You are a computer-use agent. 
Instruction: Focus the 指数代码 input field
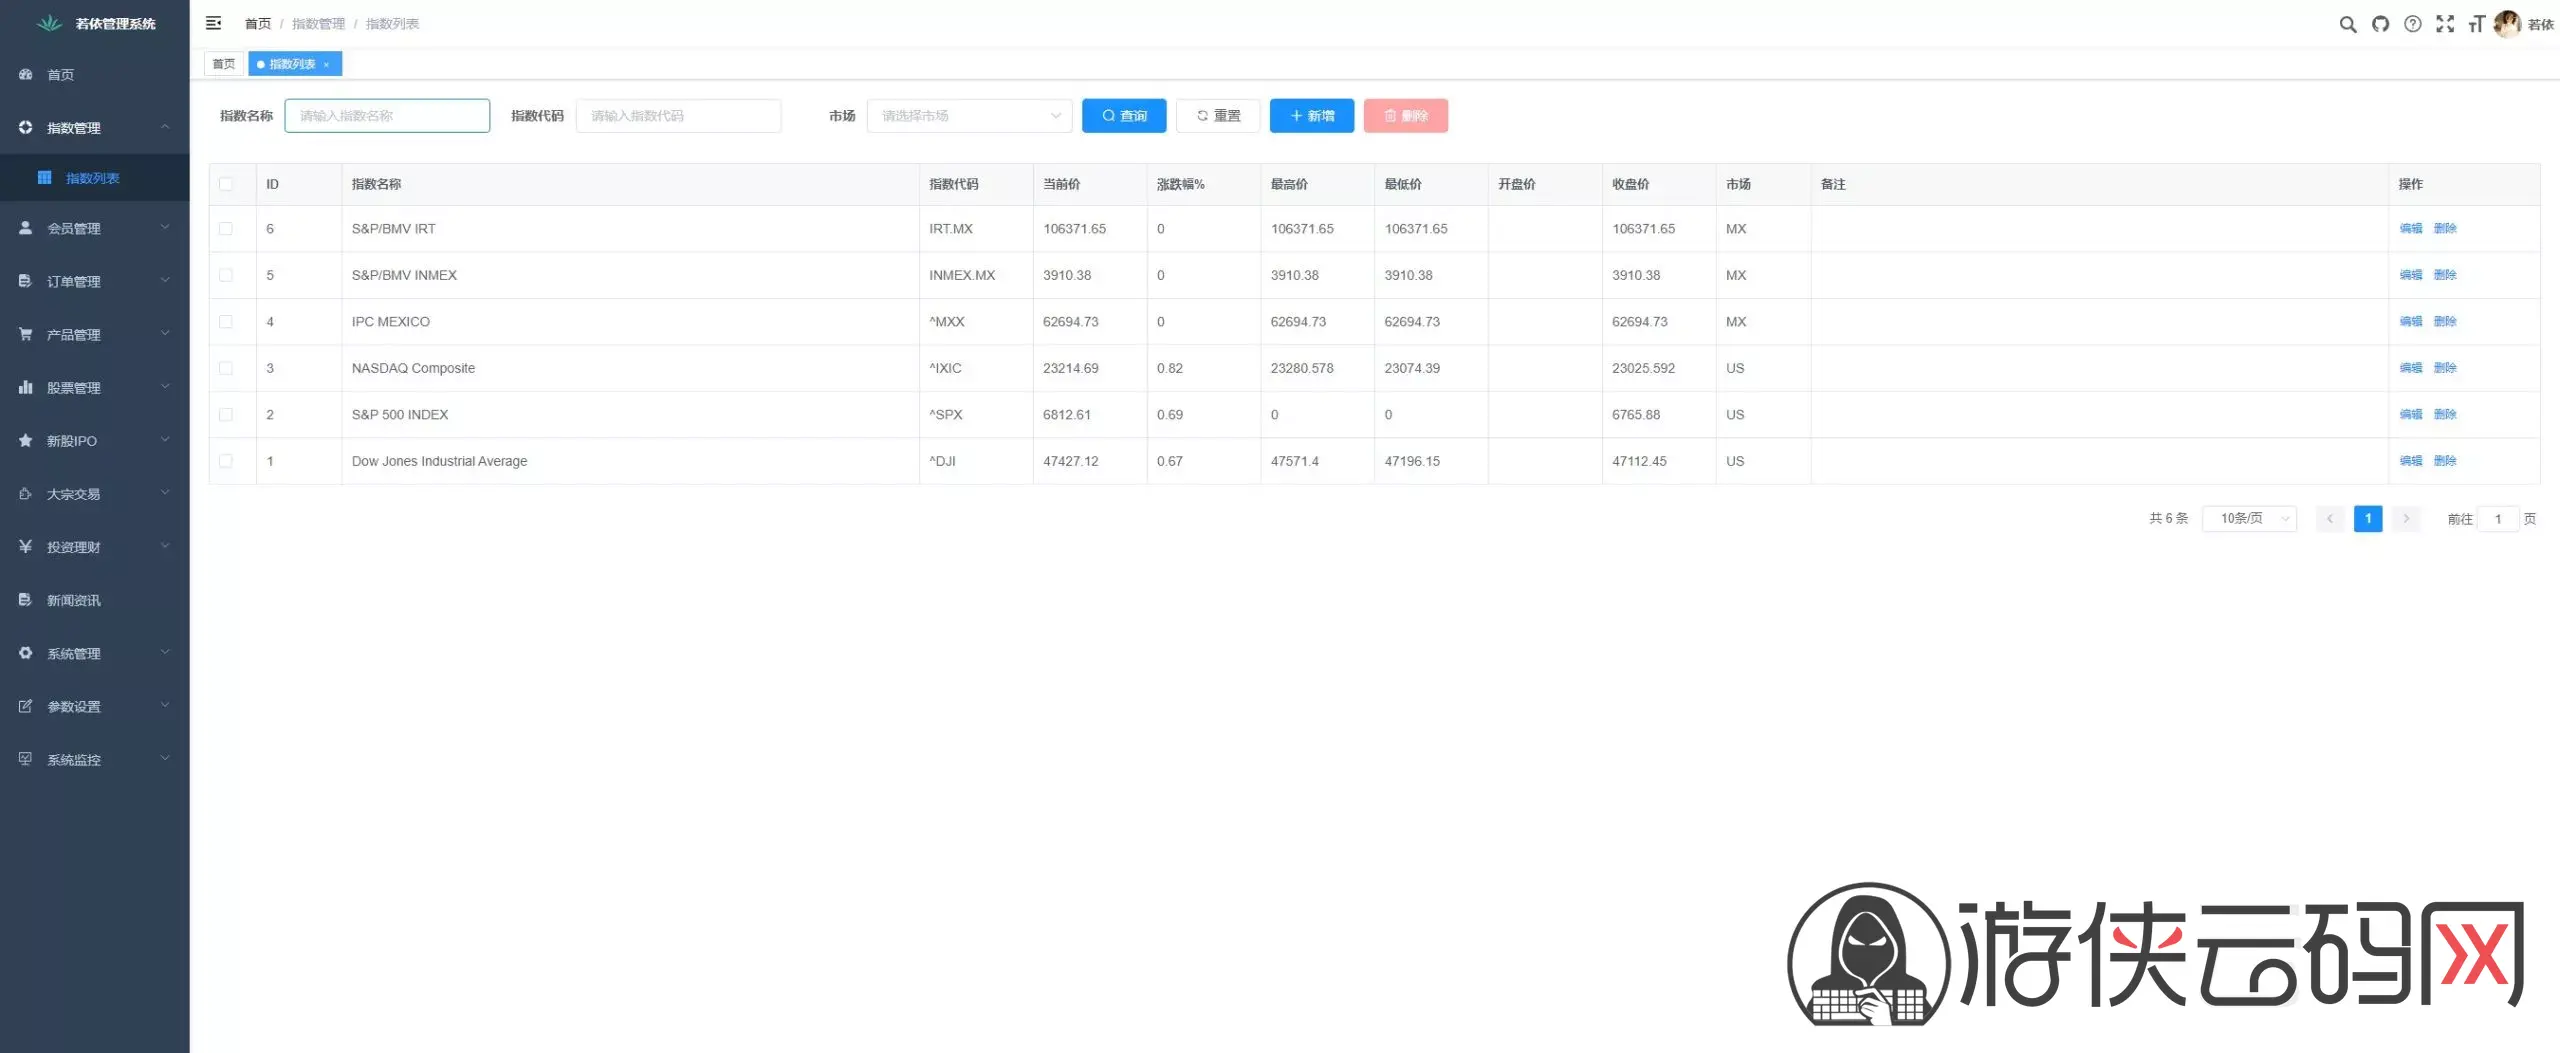678,116
